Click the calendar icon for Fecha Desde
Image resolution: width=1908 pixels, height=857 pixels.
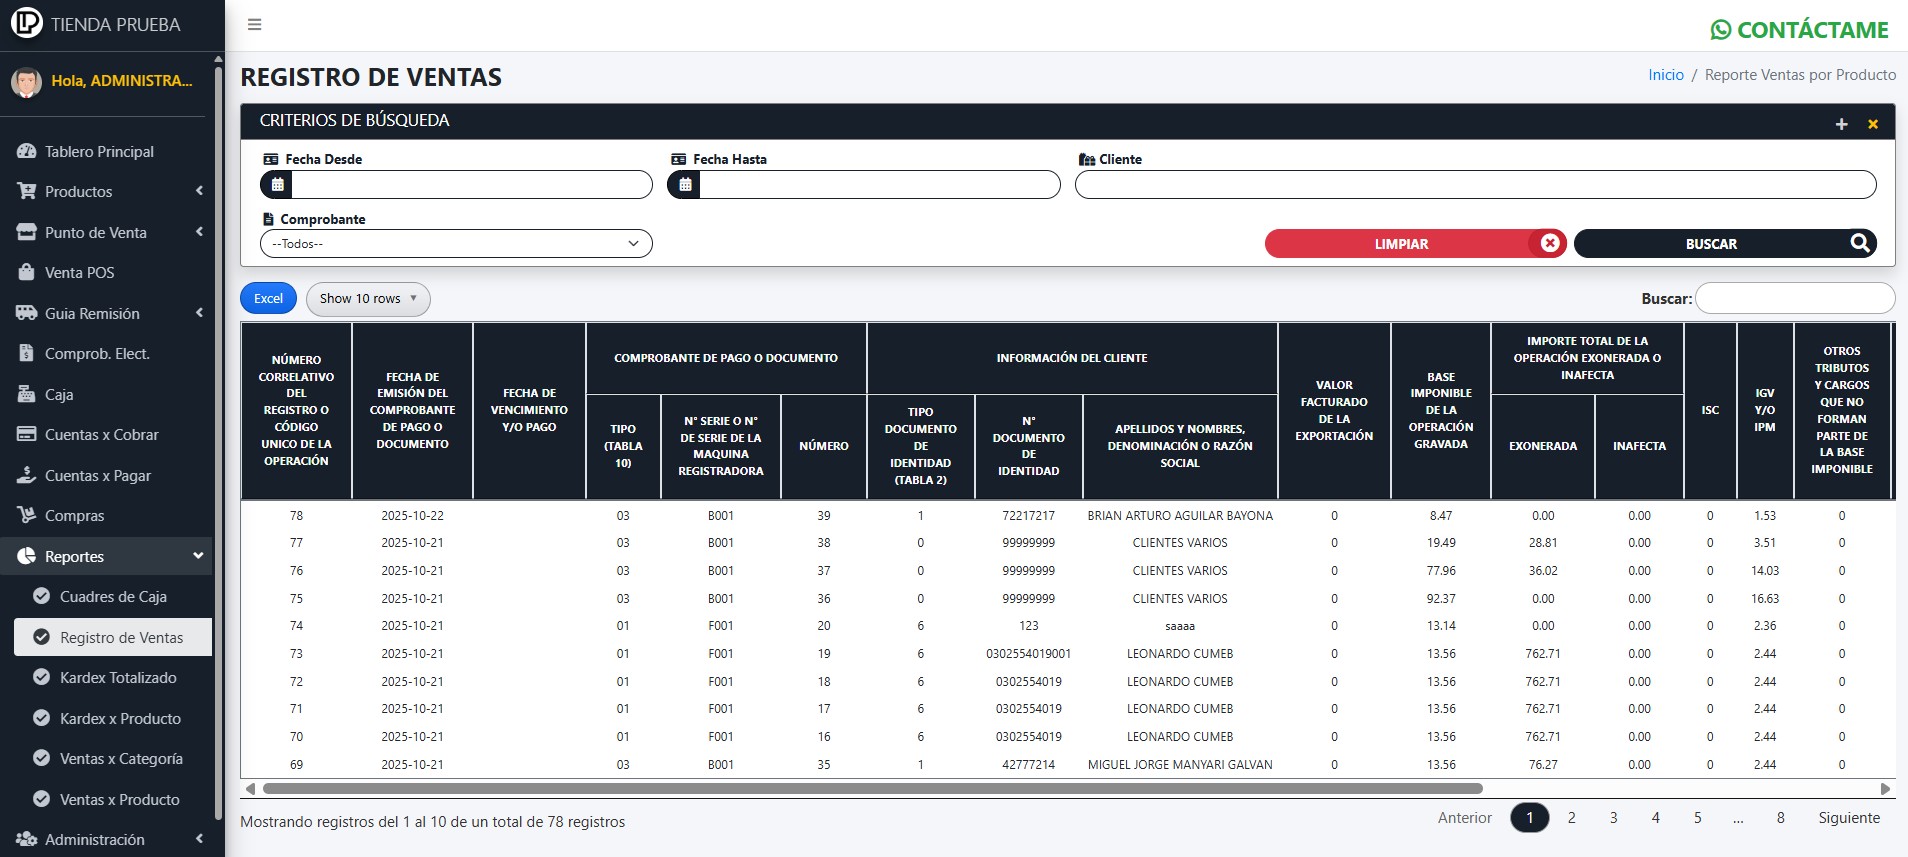click(x=277, y=185)
